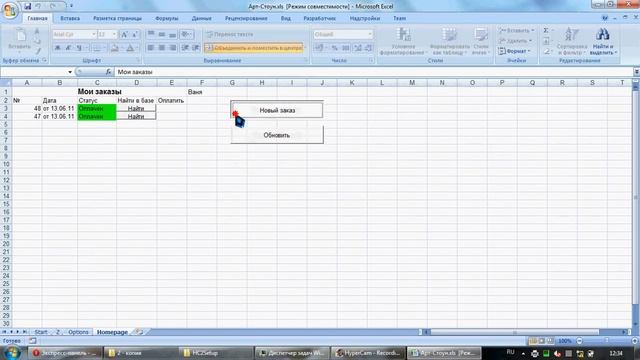Click the zoom level 100% button
The image size is (640, 360).
pos(564,341)
